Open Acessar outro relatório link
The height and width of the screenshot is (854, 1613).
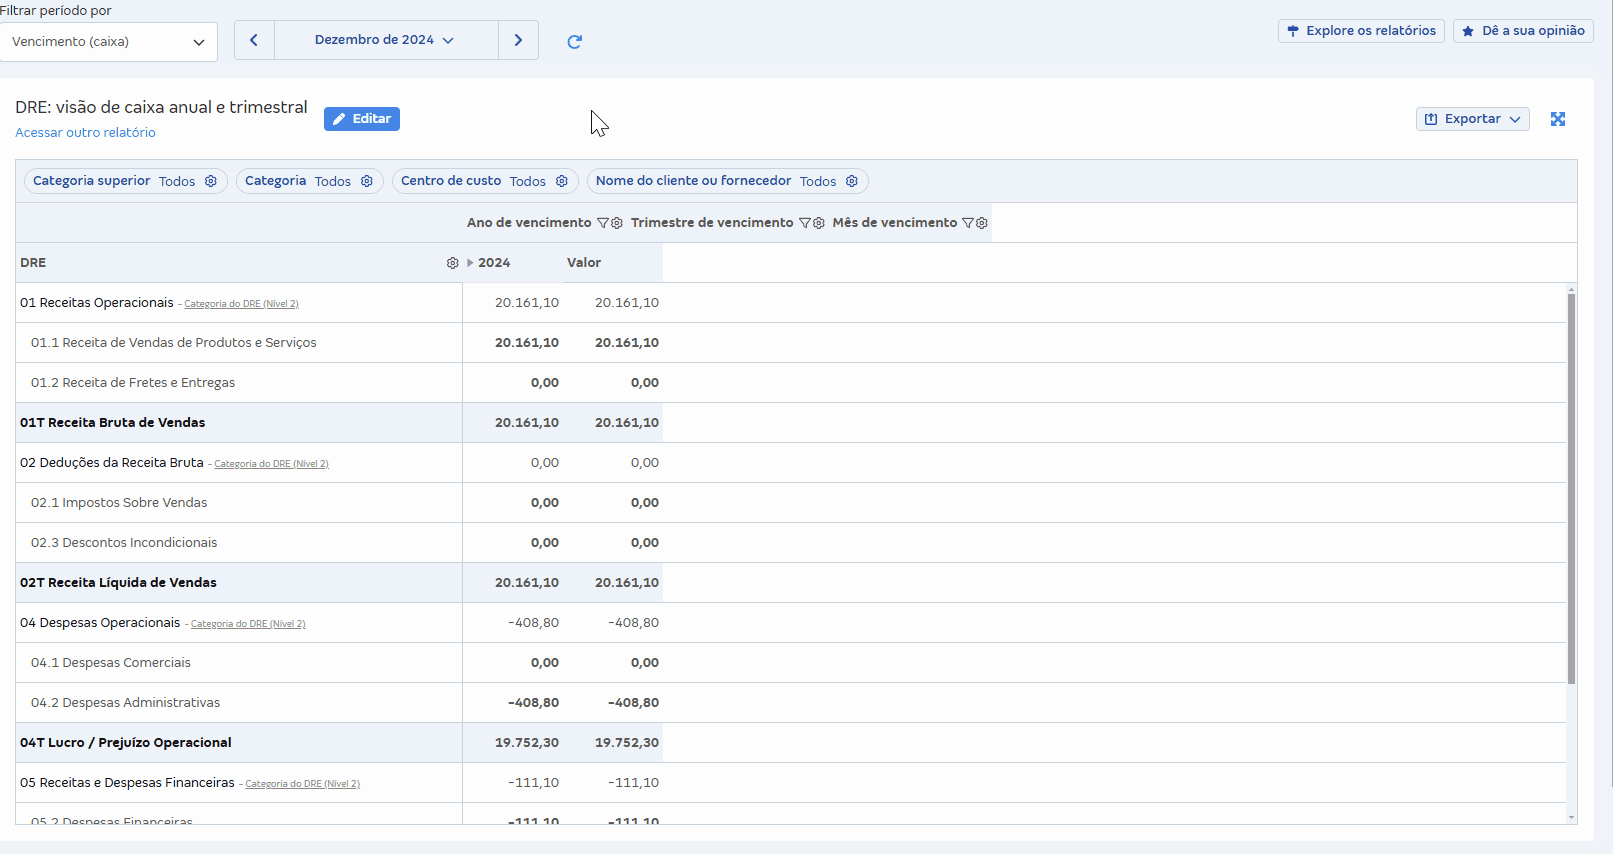coord(85,133)
